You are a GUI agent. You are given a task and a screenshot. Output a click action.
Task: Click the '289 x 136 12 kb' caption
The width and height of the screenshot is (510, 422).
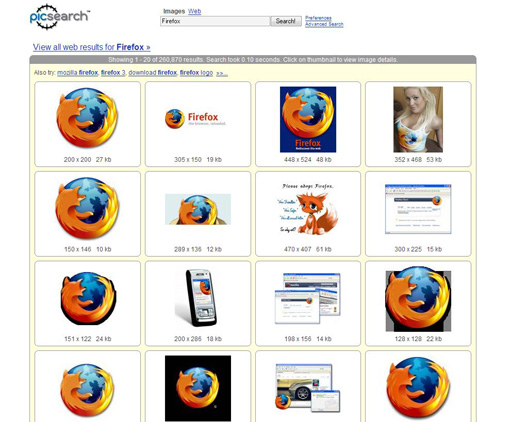(x=198, y=249)
